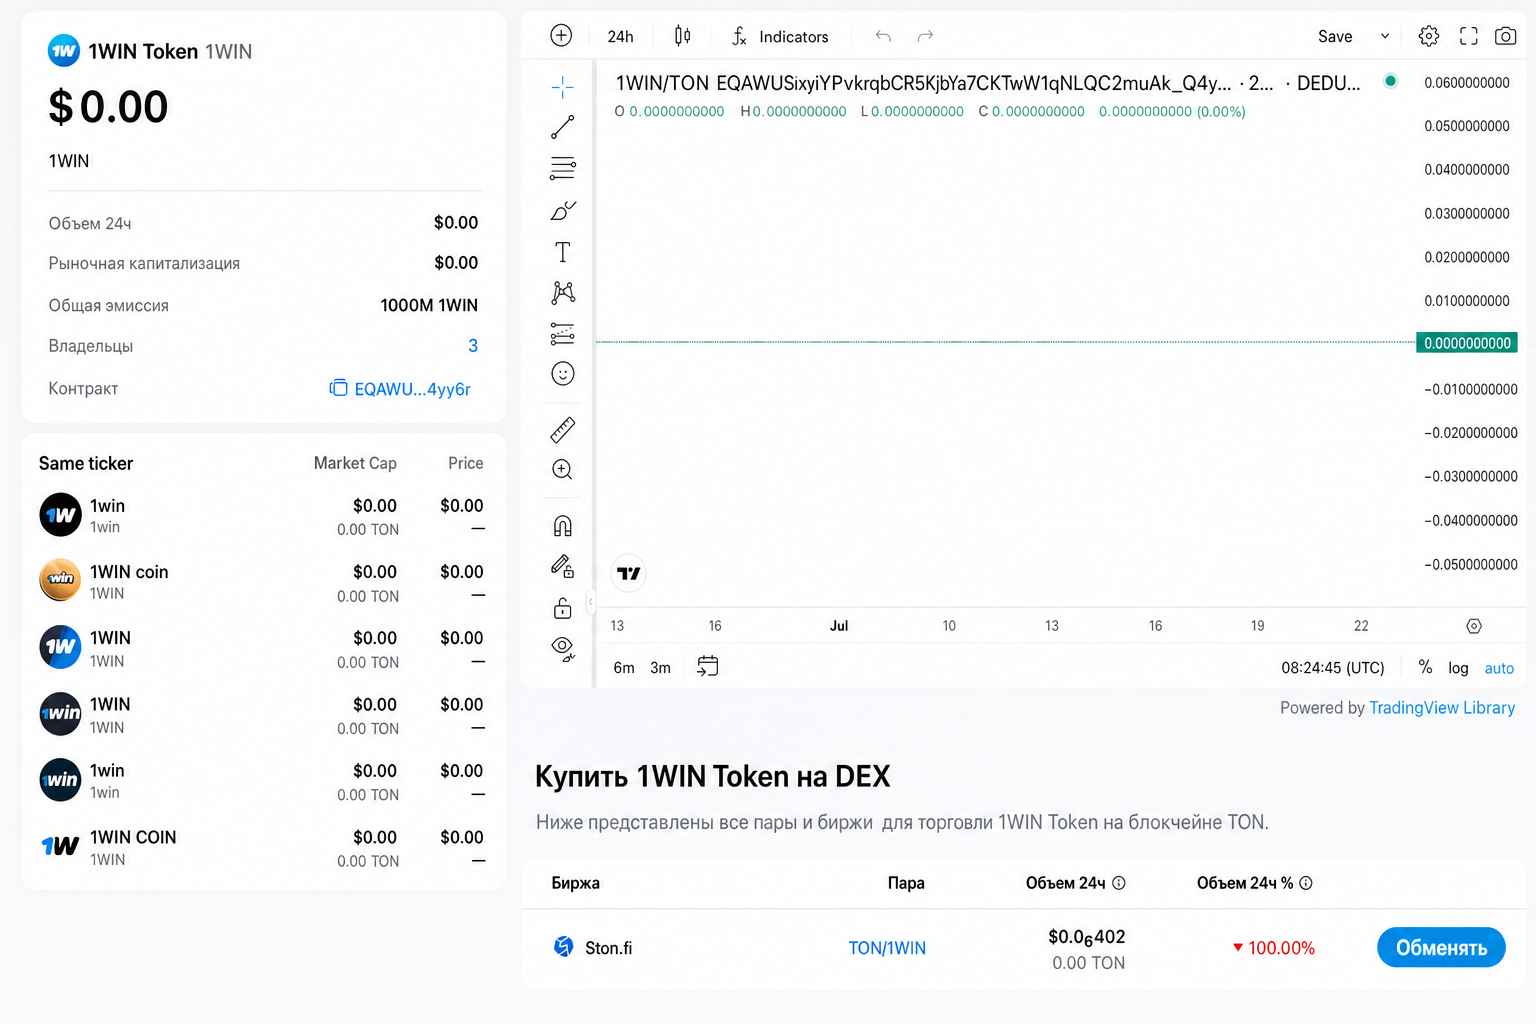This screenshot has height=1024, width=1536.
Task: Open the 08:24:45 (UTC) timezone menu
Action: click(1333, 668)
